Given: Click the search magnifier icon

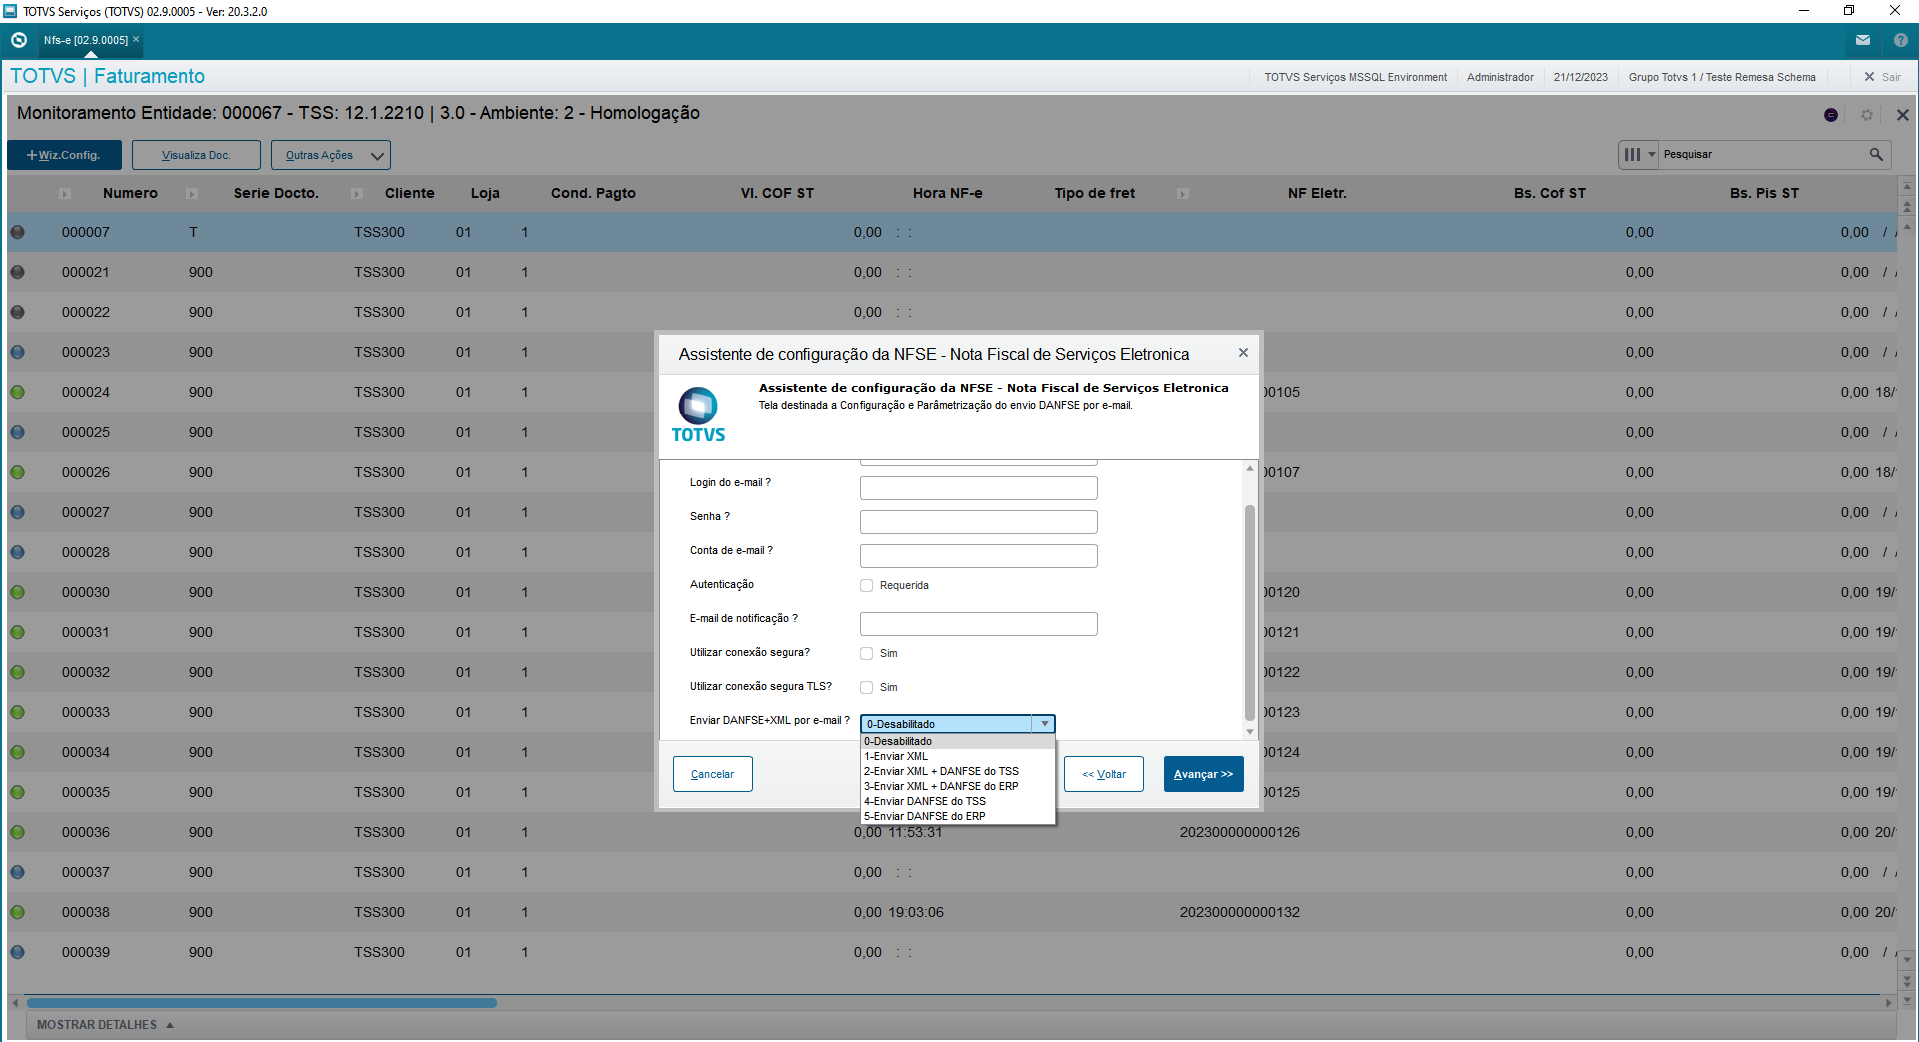Looking at the screenshot, I should (x=1876, y=154).
